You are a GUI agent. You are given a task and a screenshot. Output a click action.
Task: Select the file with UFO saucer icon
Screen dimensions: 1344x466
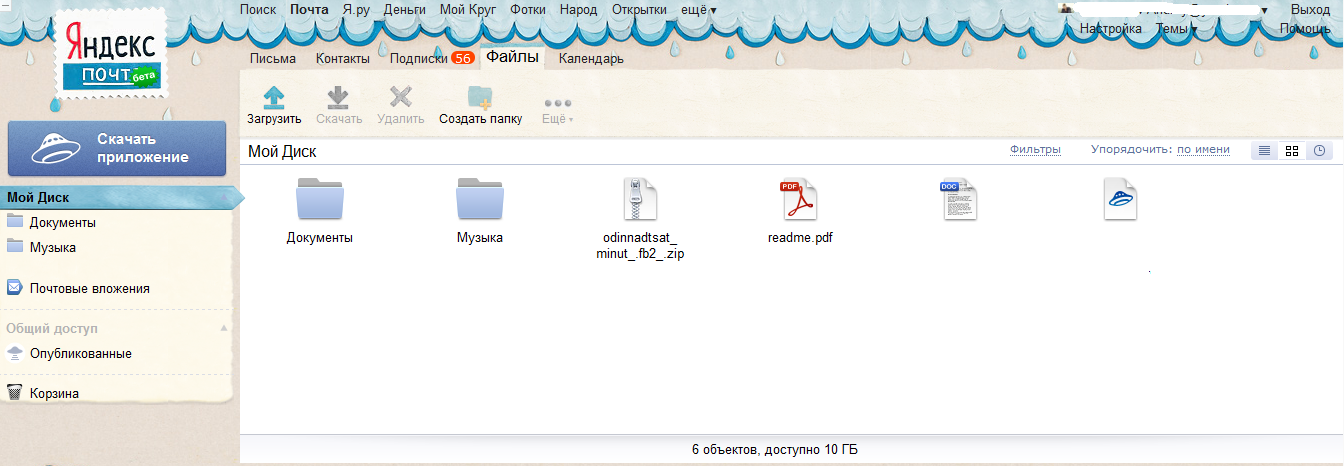(1120, 198)
